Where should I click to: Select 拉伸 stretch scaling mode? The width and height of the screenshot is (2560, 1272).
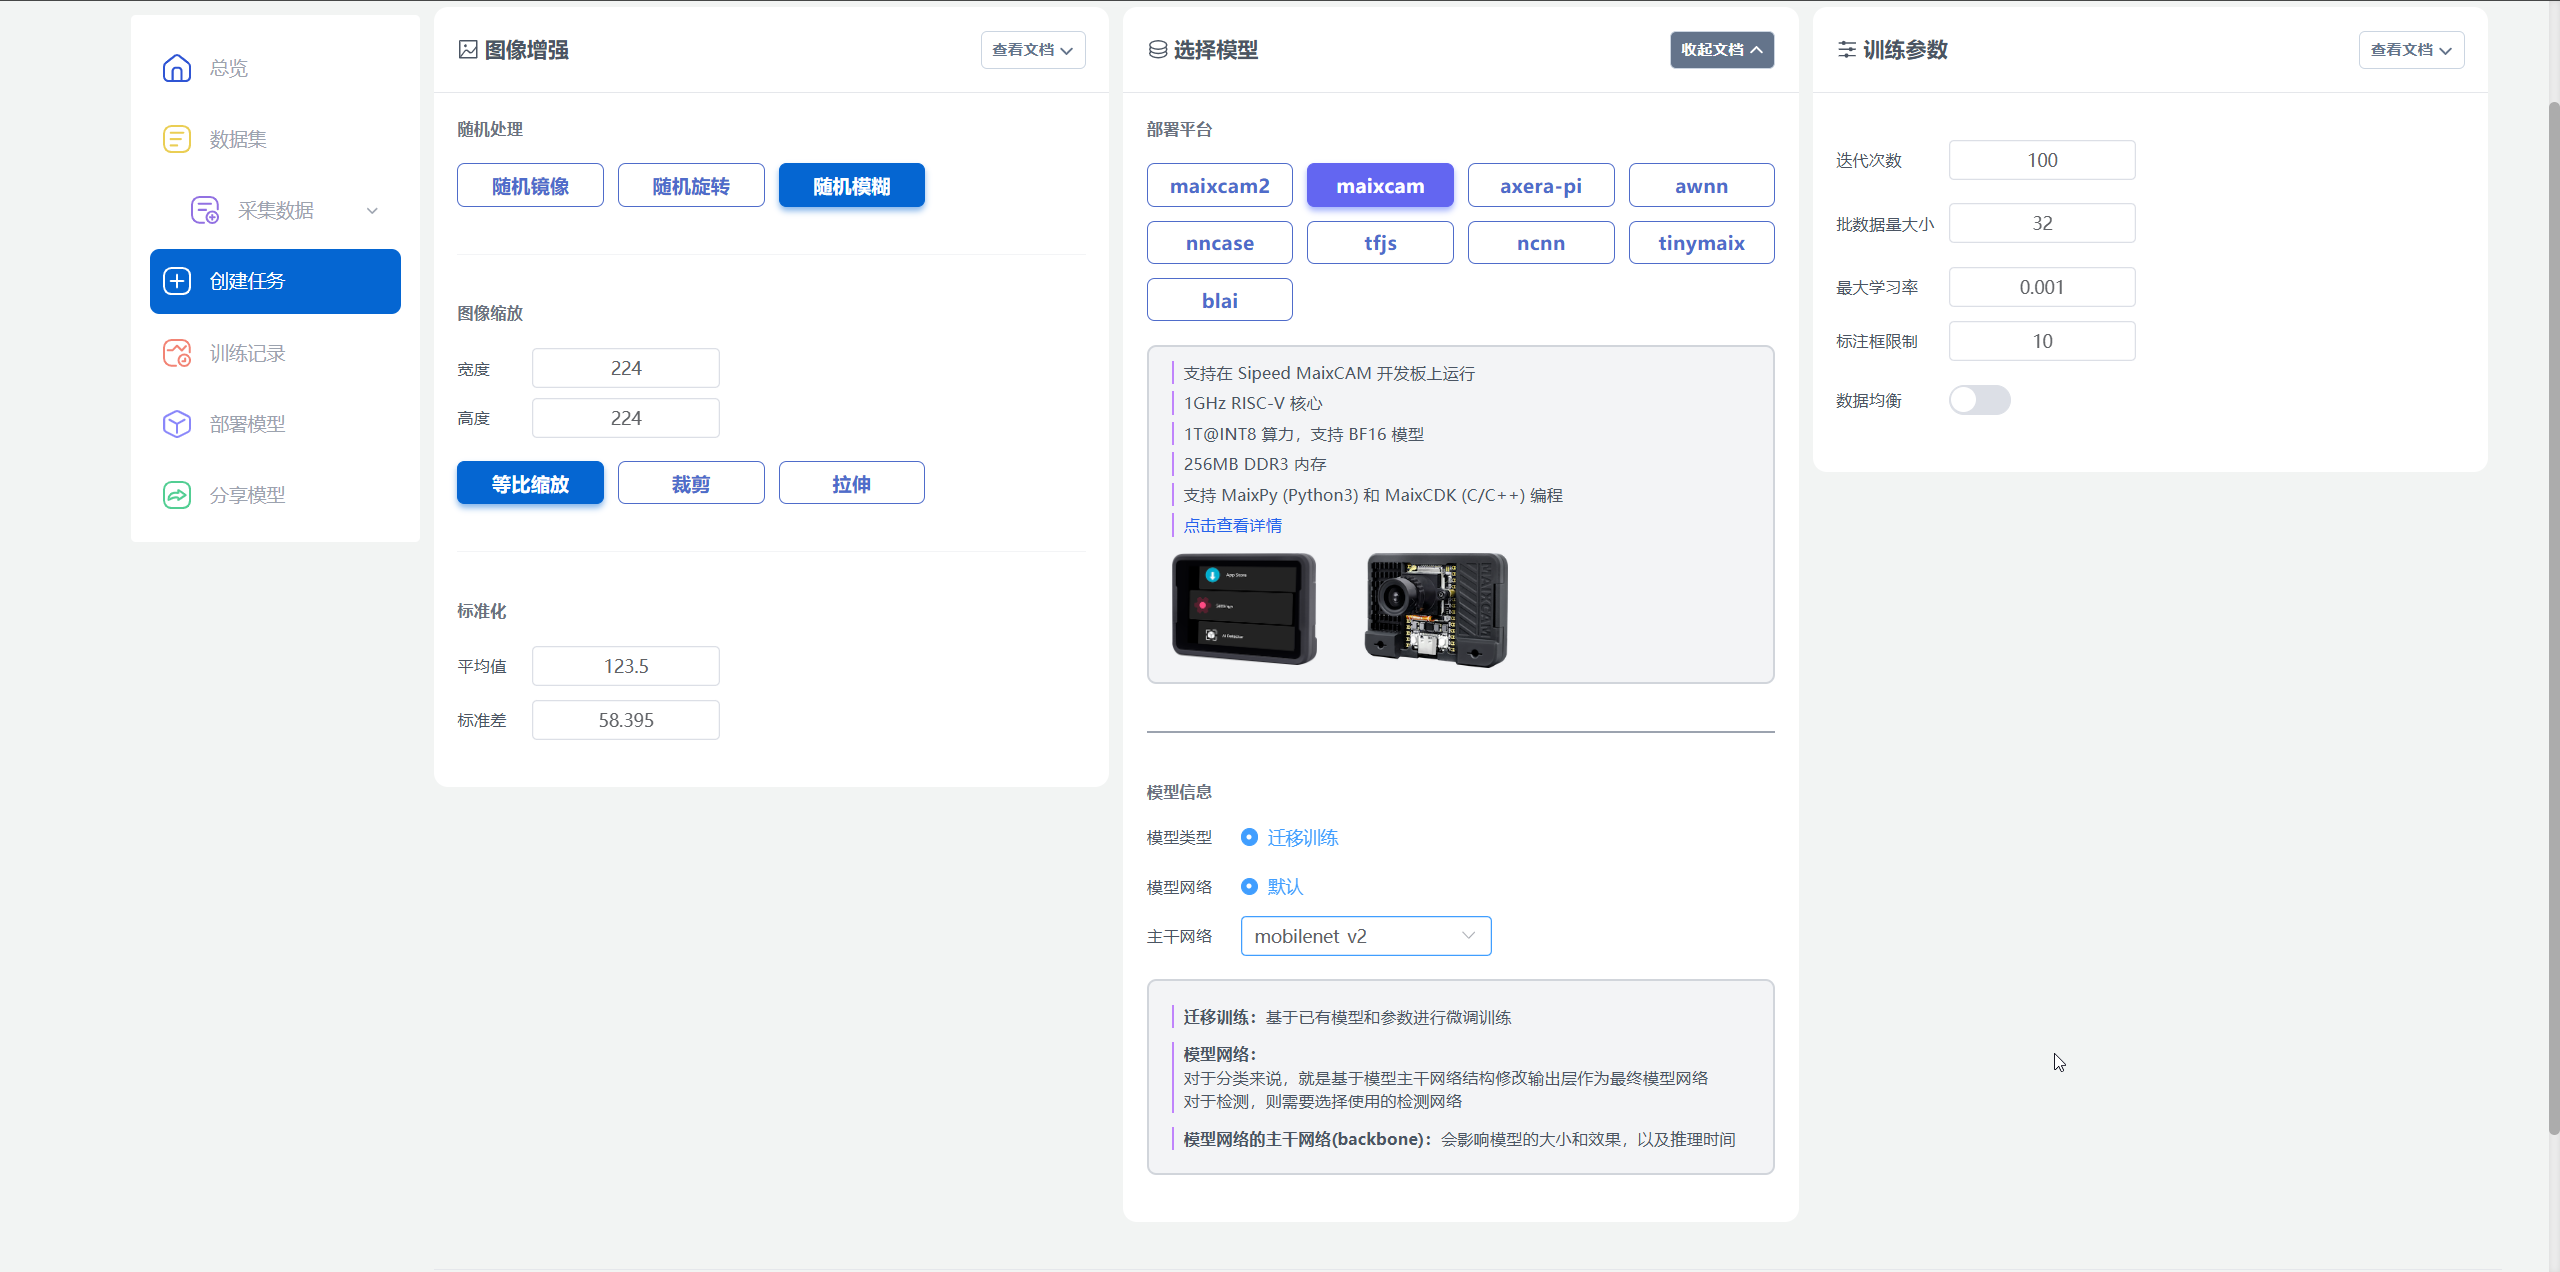[x=852, y=483]
